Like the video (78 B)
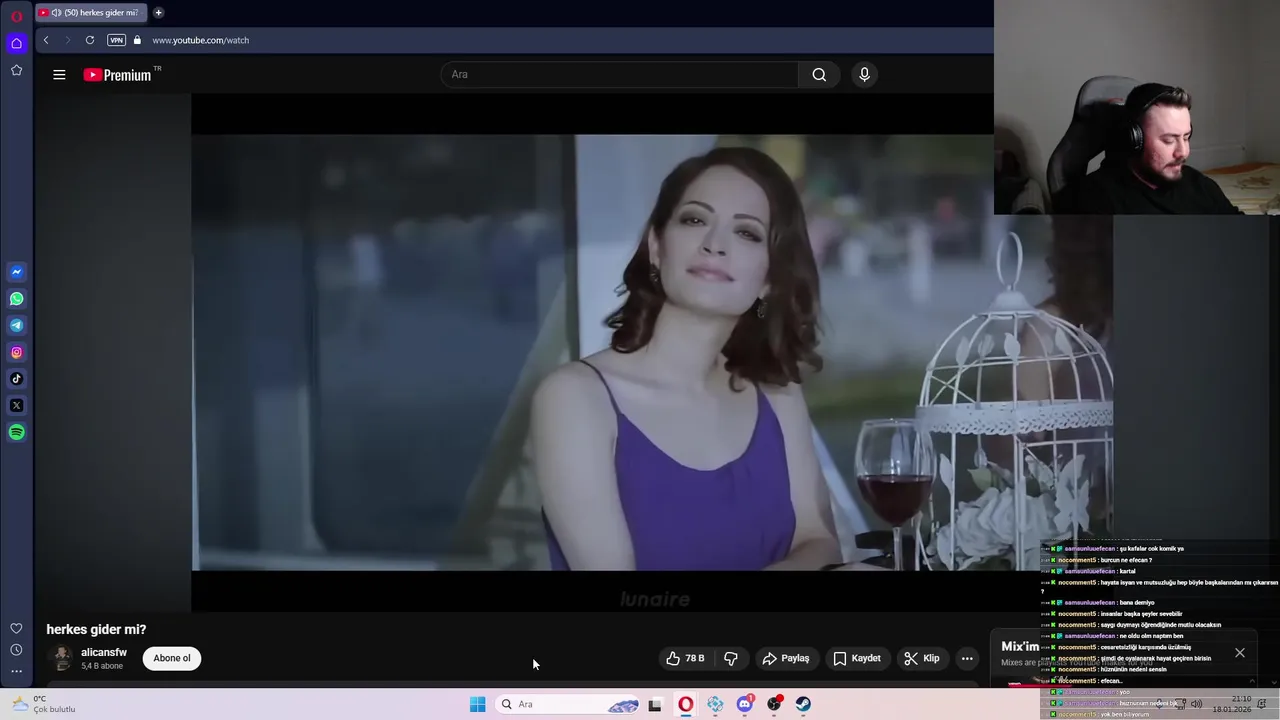The height and width of the screenshot is (720, 1280). coord(685,658)
